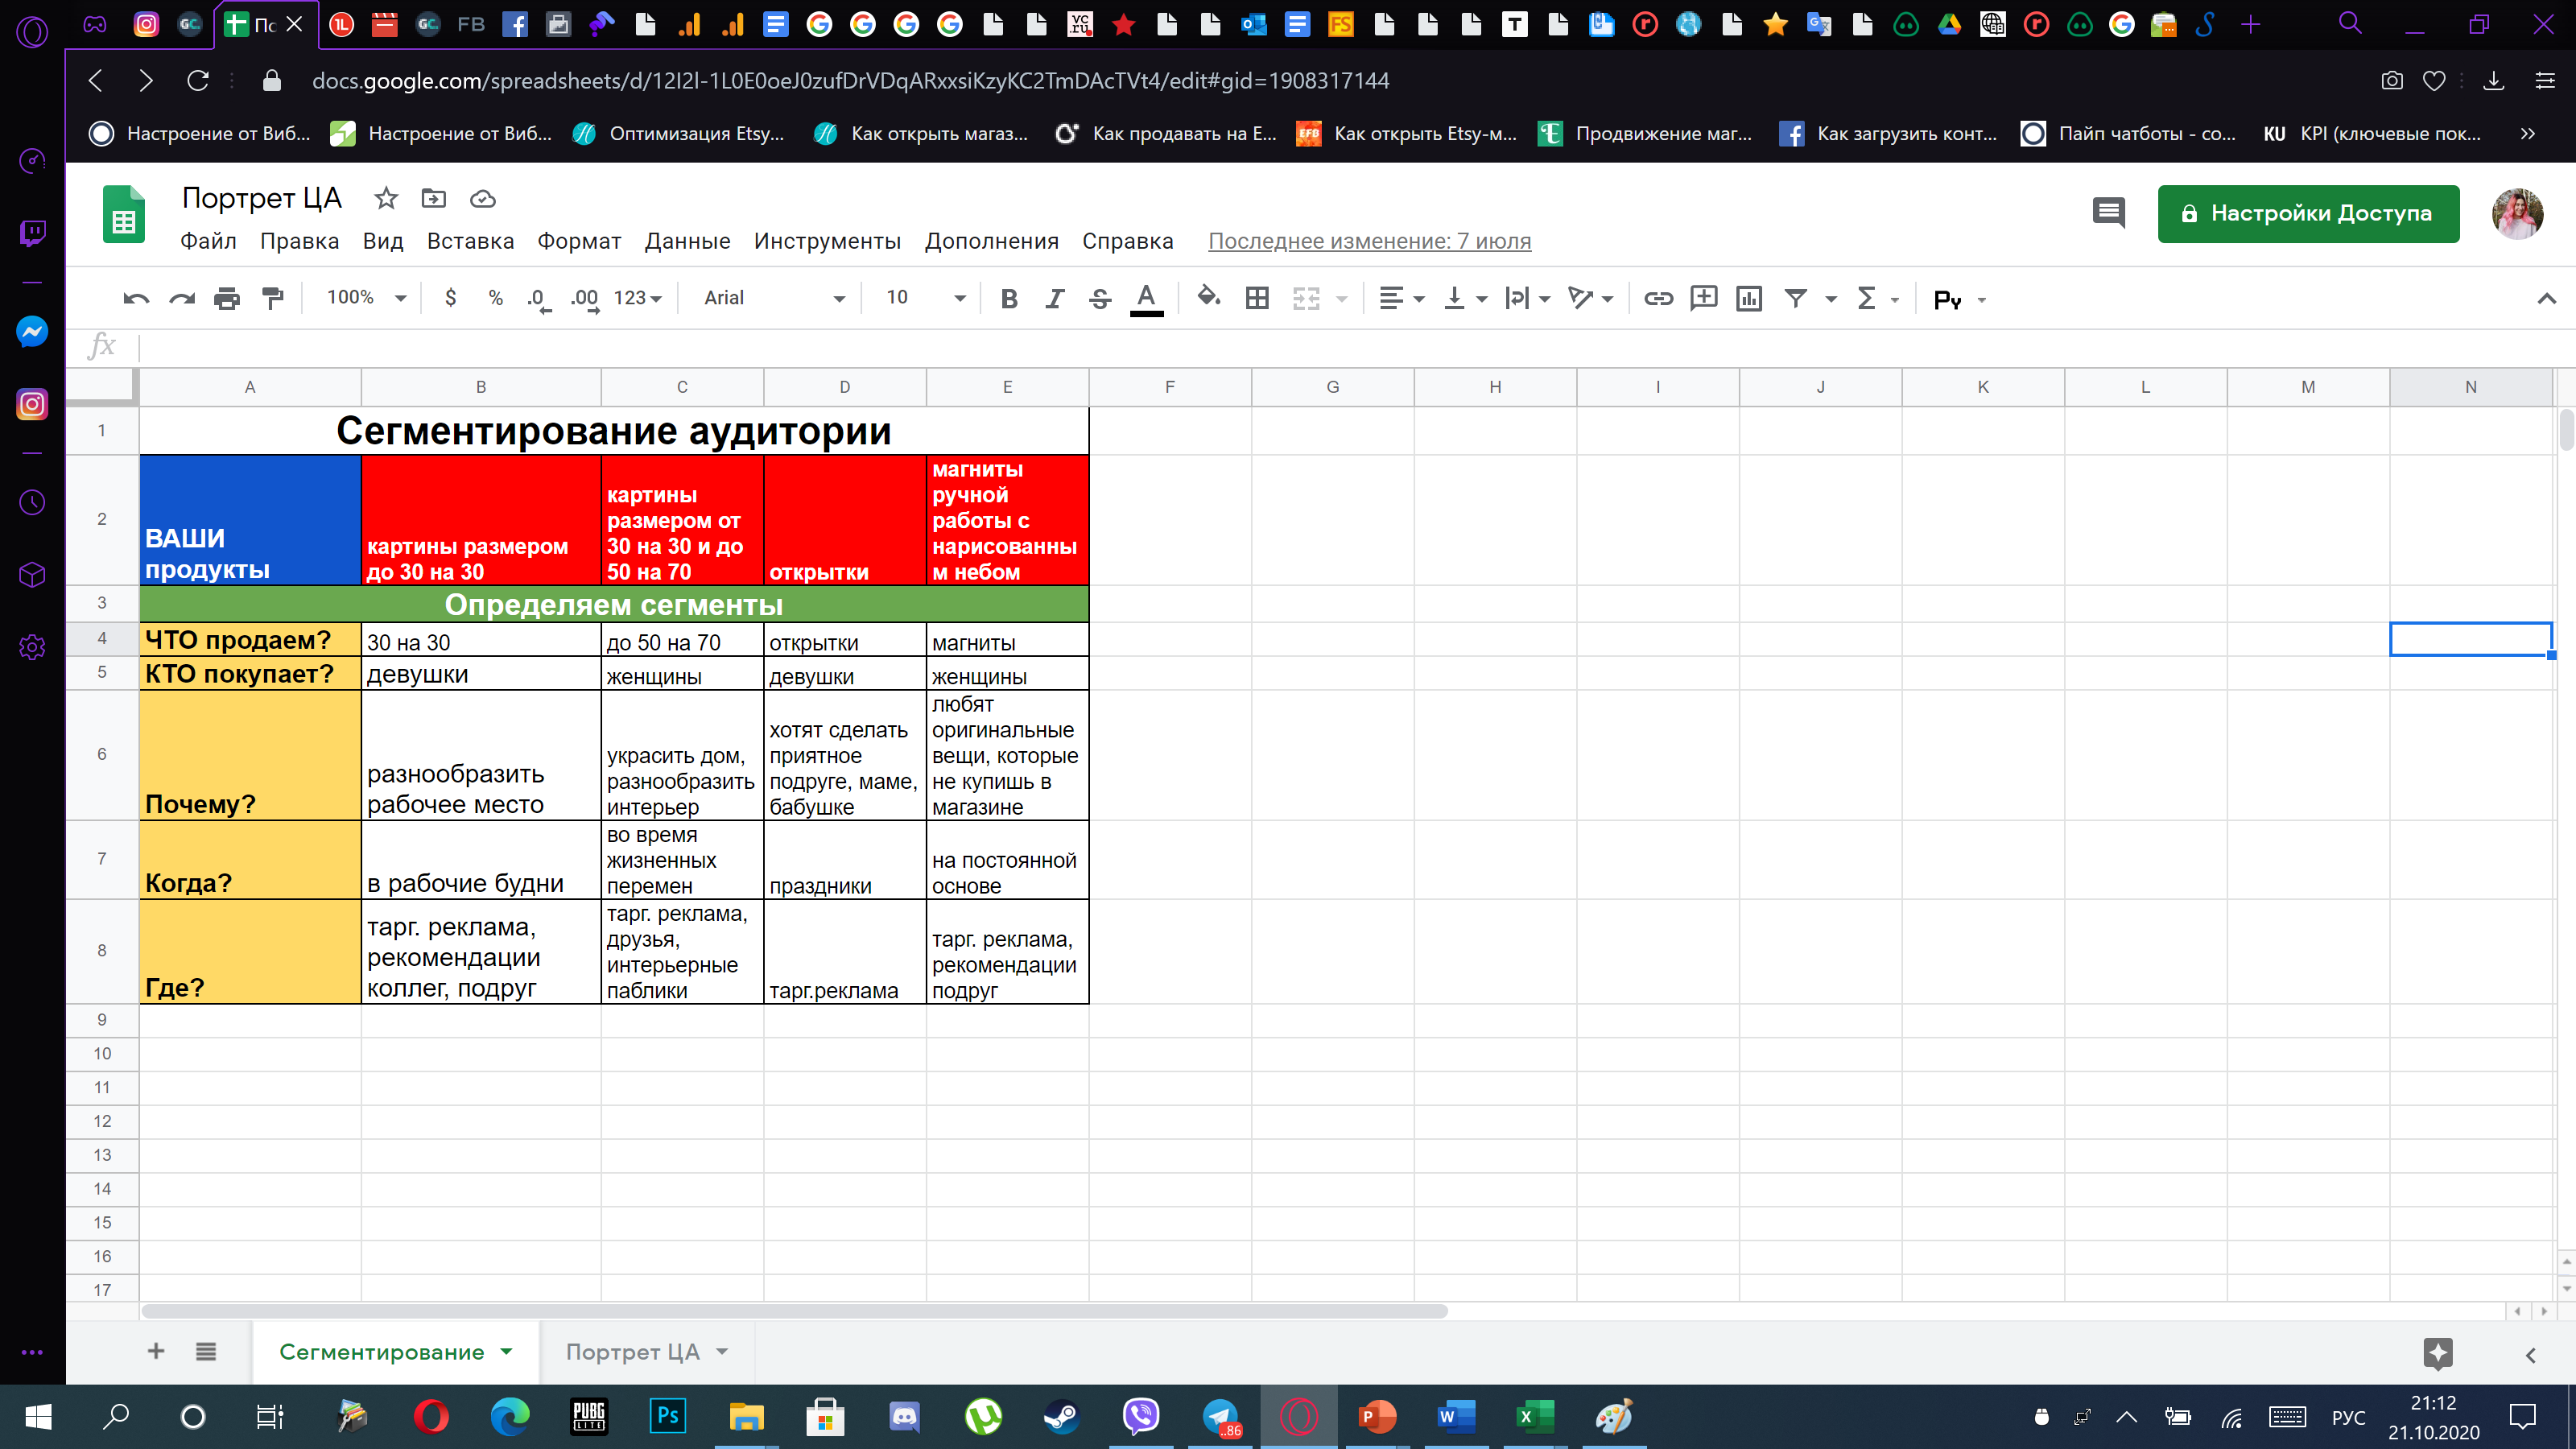
Task: Toggle italic formatting
Action: (1054, 298)
